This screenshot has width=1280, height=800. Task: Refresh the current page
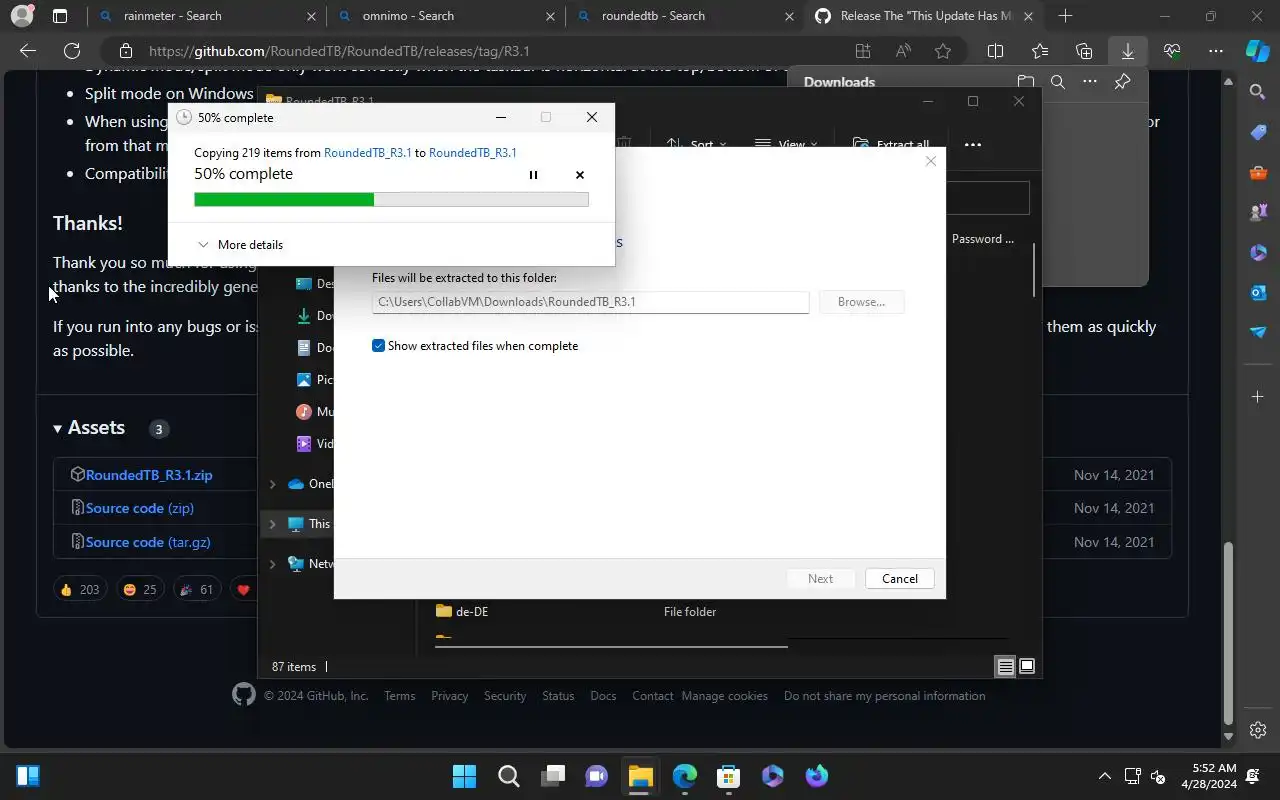click(x=72, y=51)
